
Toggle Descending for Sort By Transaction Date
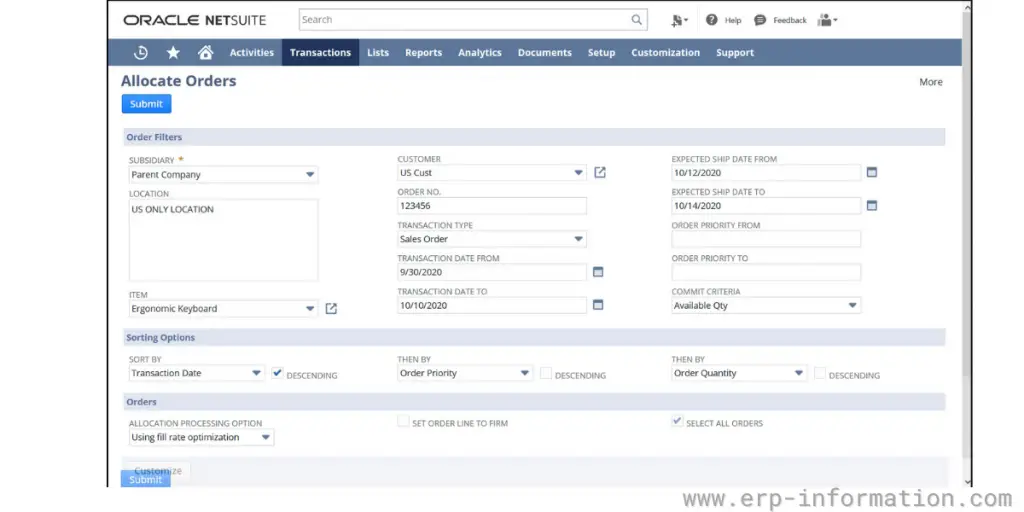click(278, 373)
